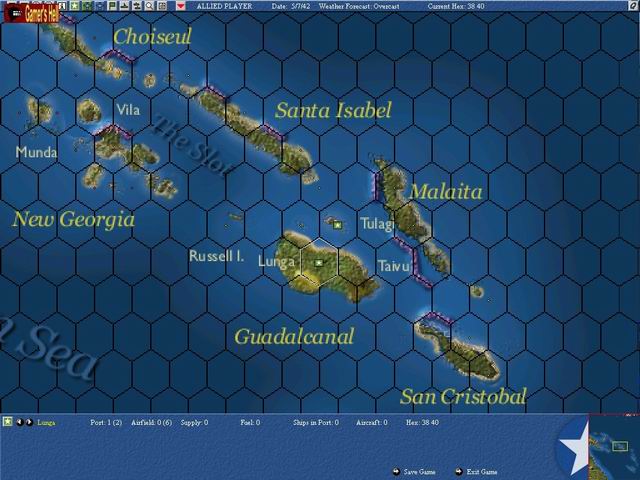The width and height of the screenshot is (640, 480).
Task: Click the Airfield: 0 (6) value
Action: [151, 422]
